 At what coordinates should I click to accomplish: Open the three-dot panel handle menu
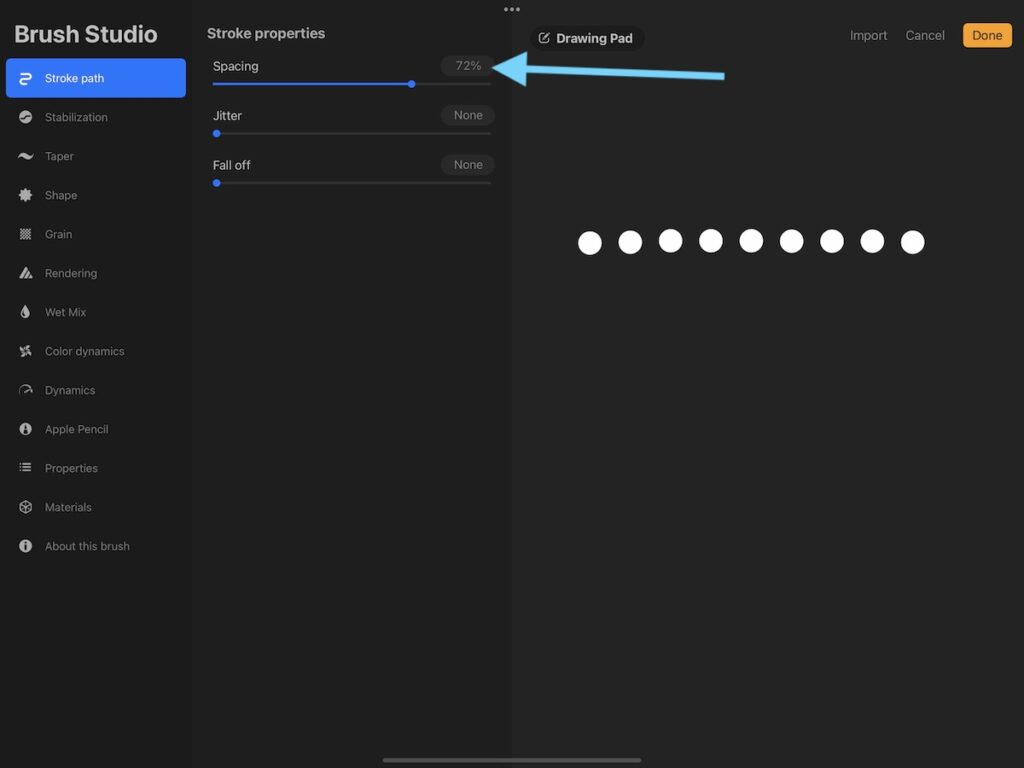511,9
